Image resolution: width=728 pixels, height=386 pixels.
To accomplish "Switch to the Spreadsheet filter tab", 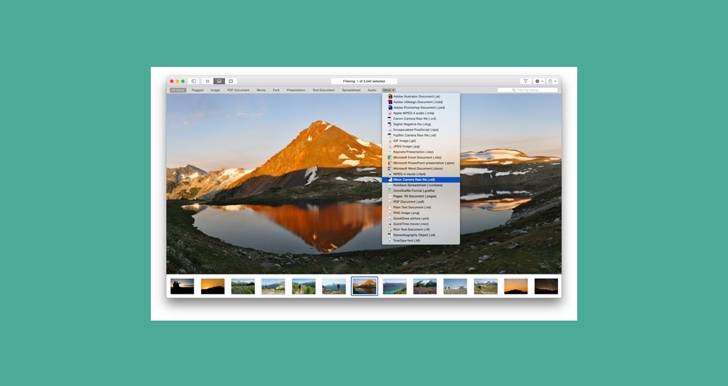I will tap(351, 90).
